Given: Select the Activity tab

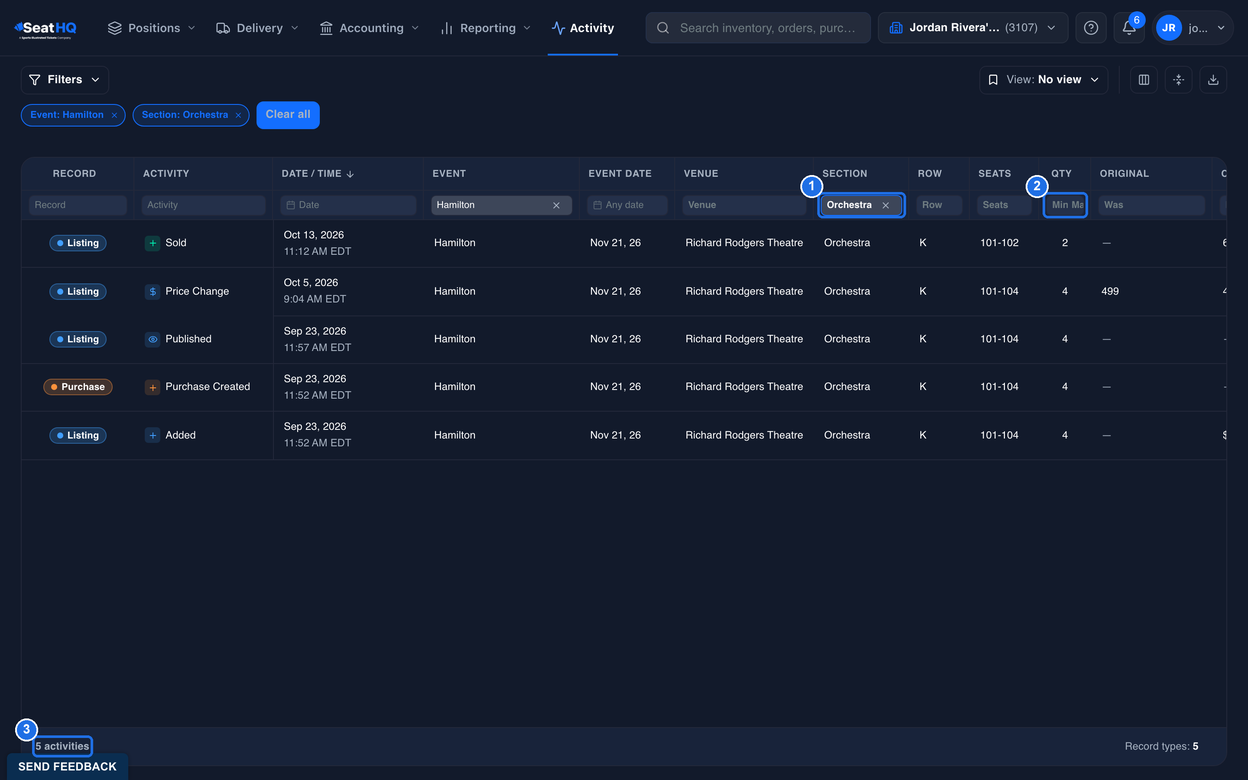Looking at the screenshot, I should click(583, 28).
